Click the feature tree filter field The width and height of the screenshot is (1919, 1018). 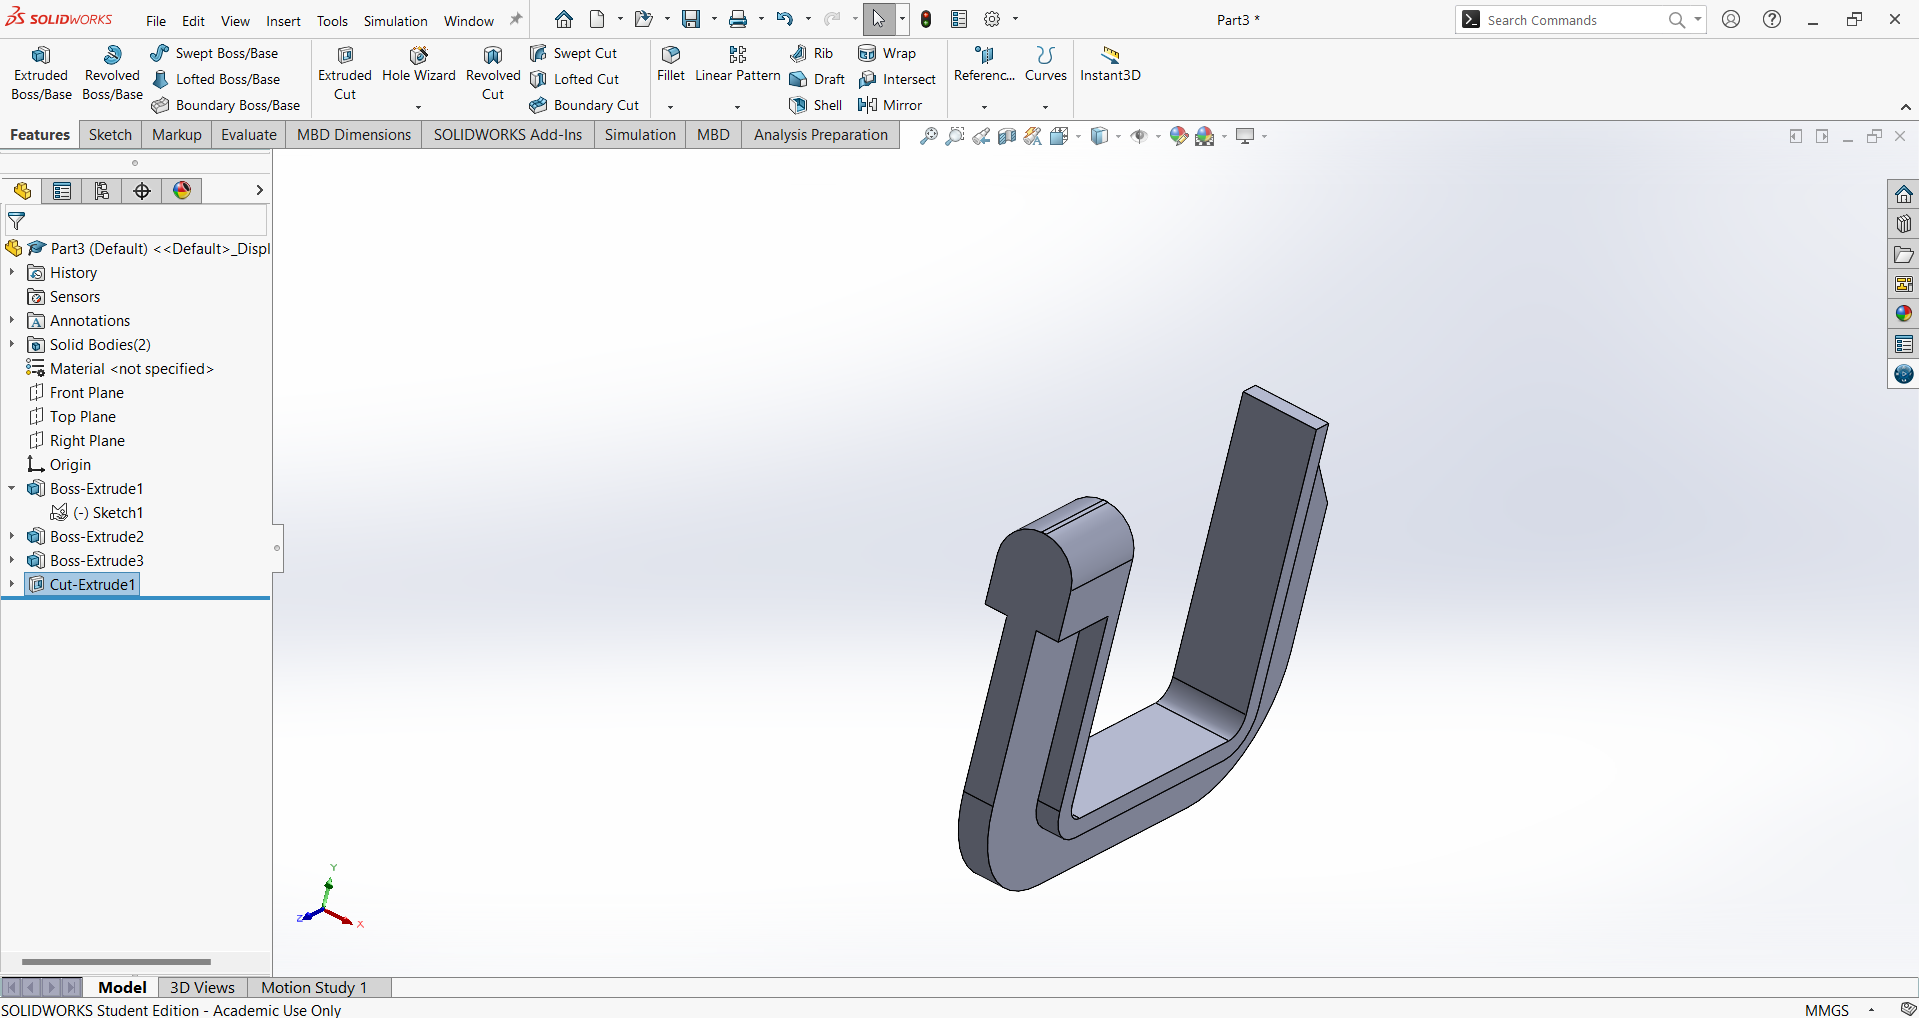click(x=135, y=221)
